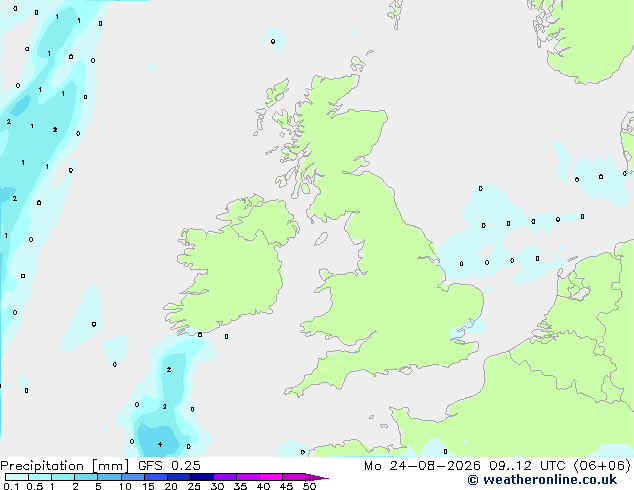The height and width of the screenshot is (490, 634).
Task: Click the legend label '0.5'
Action: (x=35, y=486)
